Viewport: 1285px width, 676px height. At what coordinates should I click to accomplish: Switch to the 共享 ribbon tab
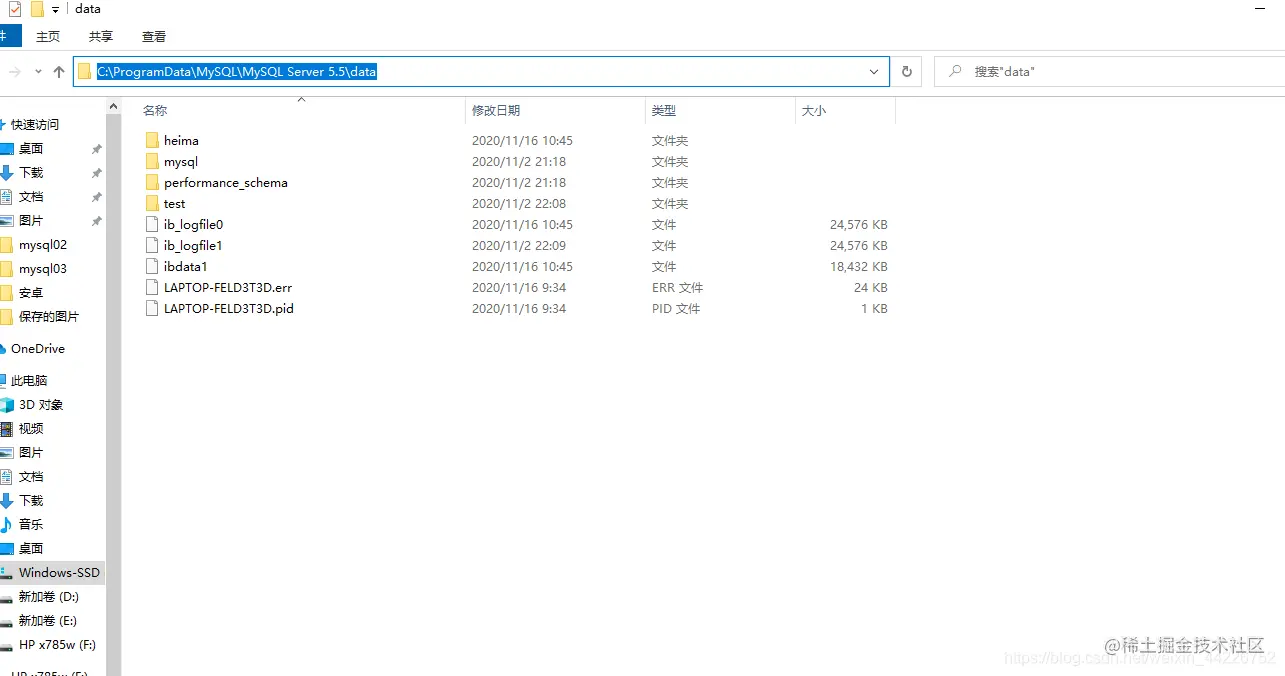coord(101,36)
